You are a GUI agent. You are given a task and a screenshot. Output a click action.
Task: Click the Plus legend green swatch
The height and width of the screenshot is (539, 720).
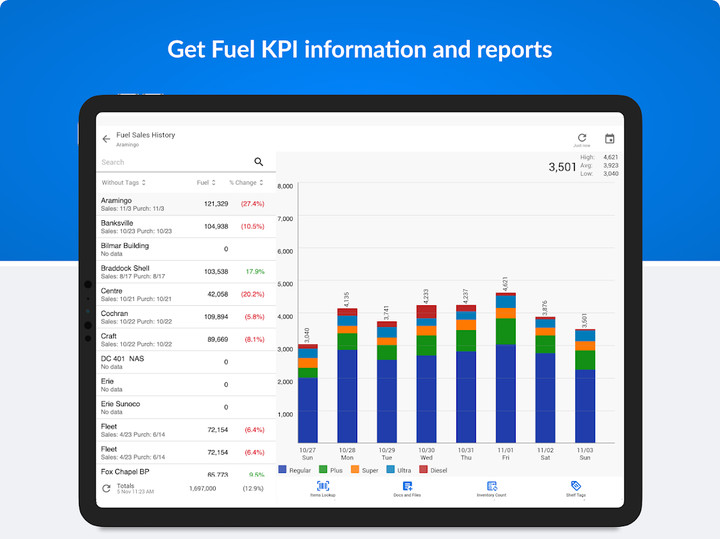(323, 469)
